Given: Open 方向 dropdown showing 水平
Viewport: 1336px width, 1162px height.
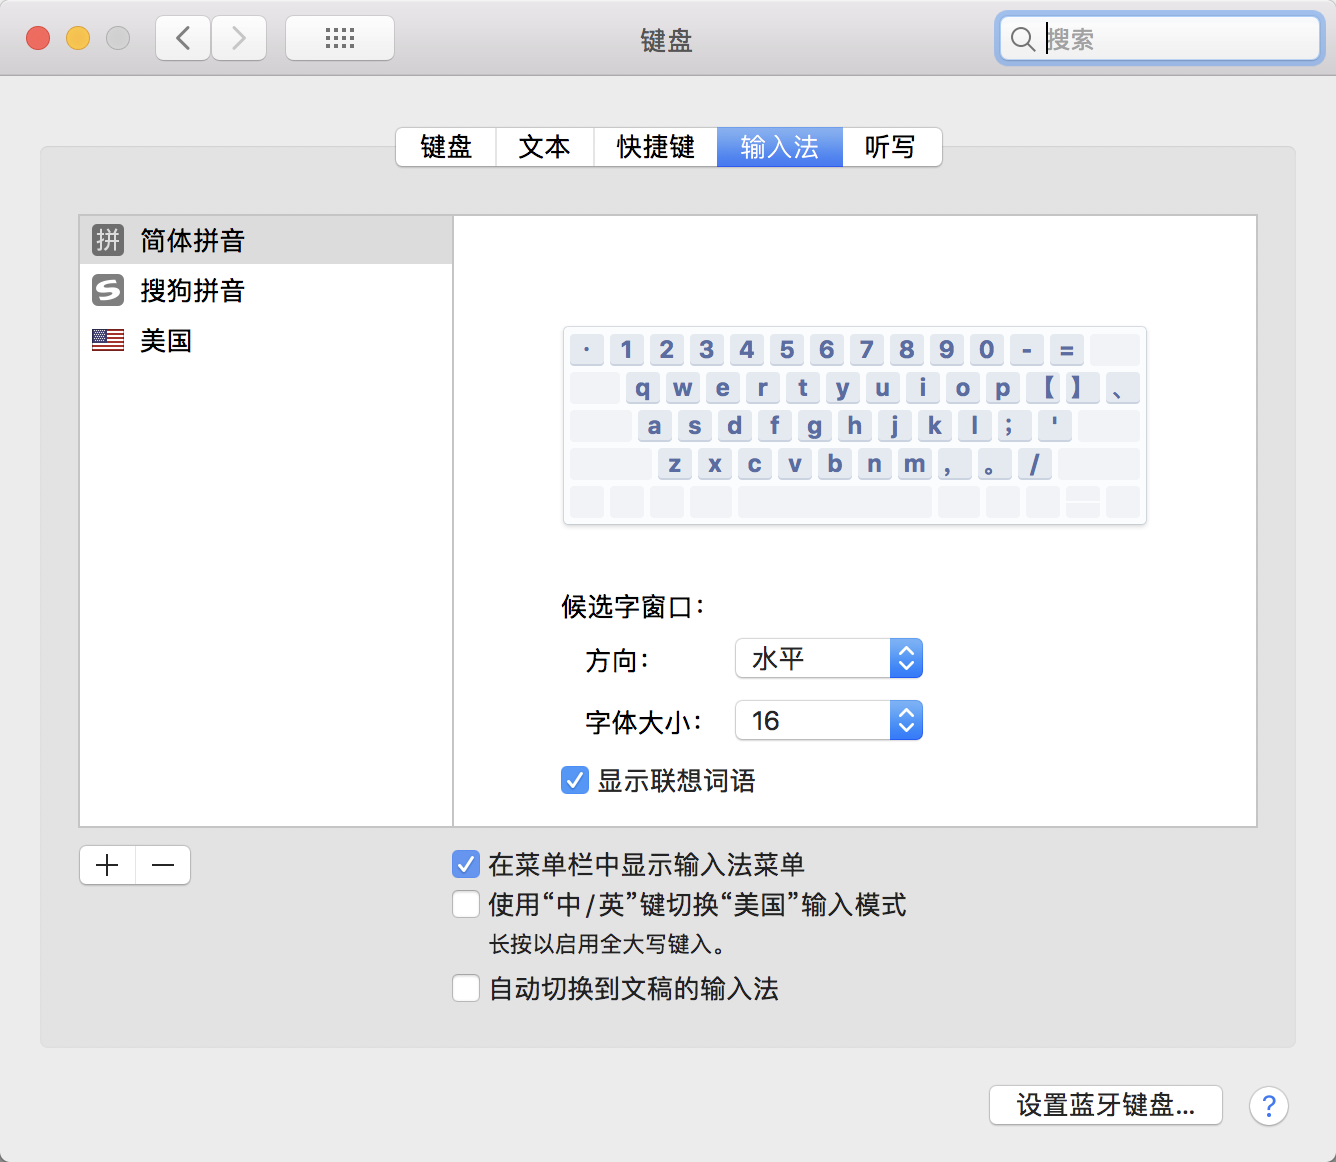Looking at the screenshot, I should click(828, 659).
